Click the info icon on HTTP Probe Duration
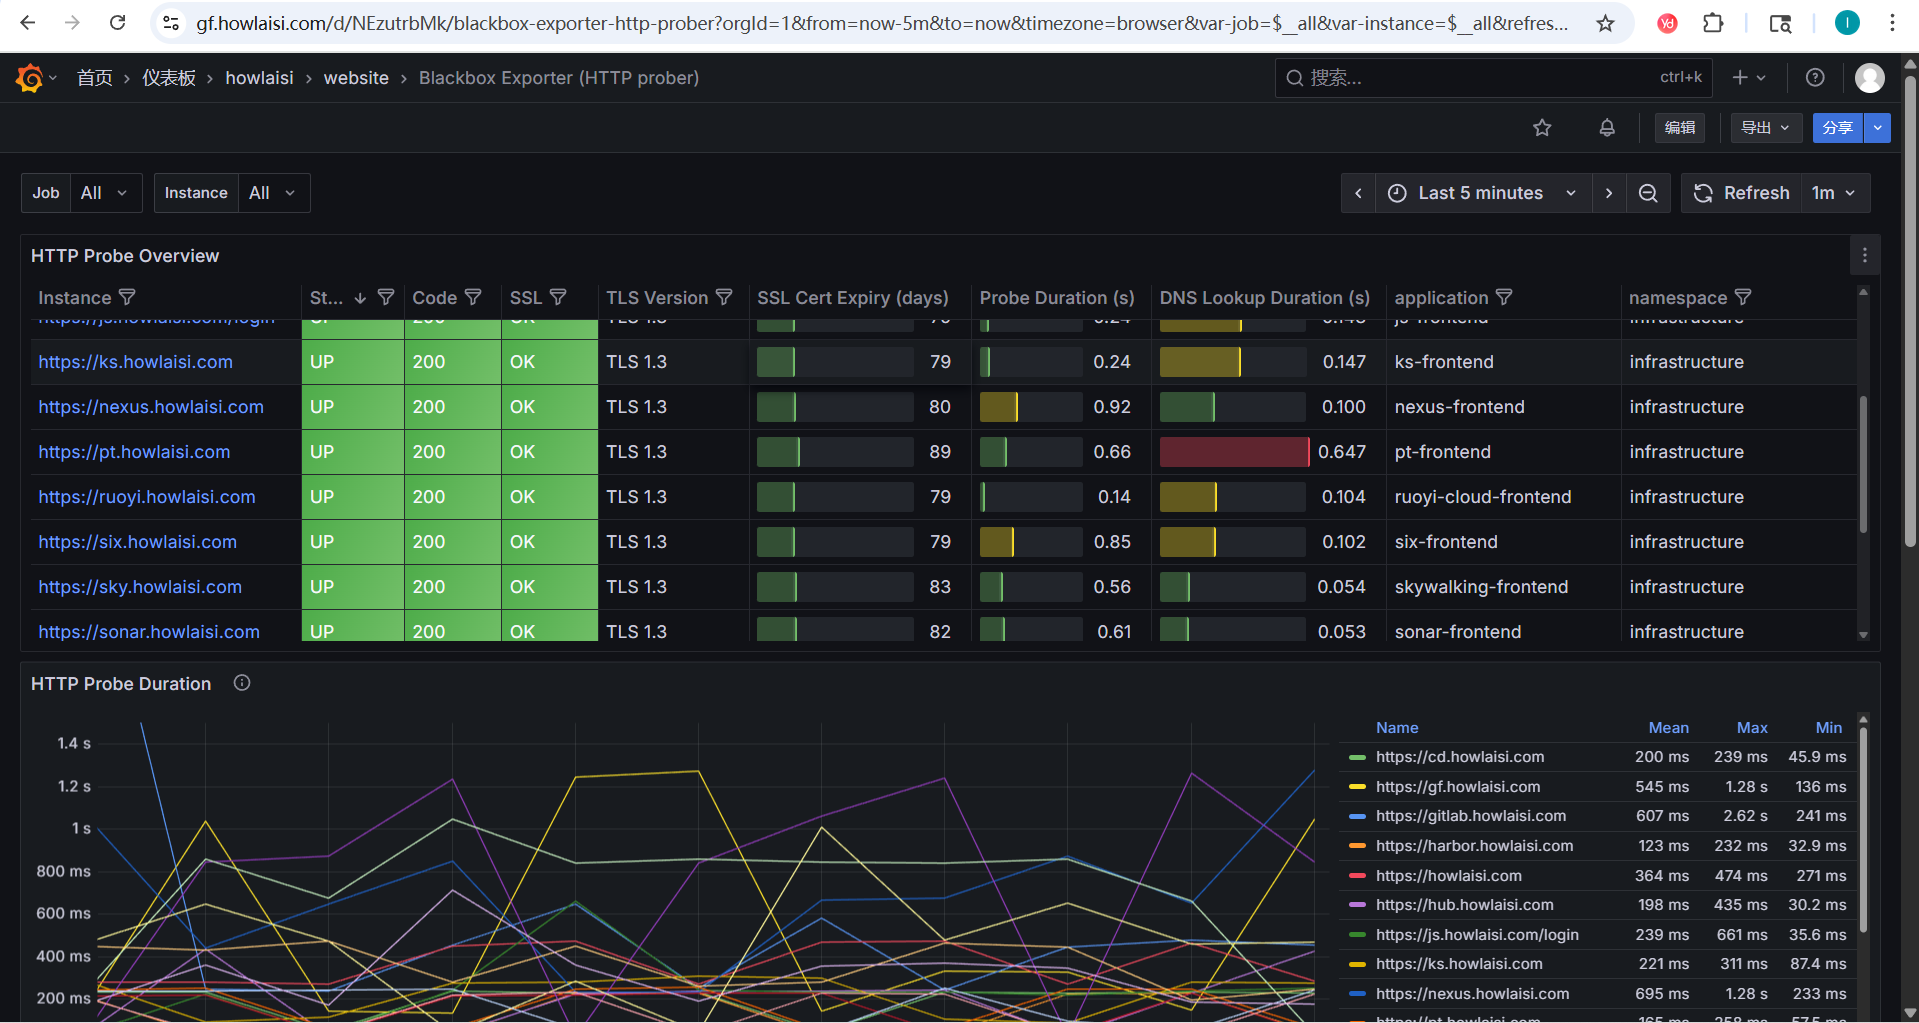 241,683
